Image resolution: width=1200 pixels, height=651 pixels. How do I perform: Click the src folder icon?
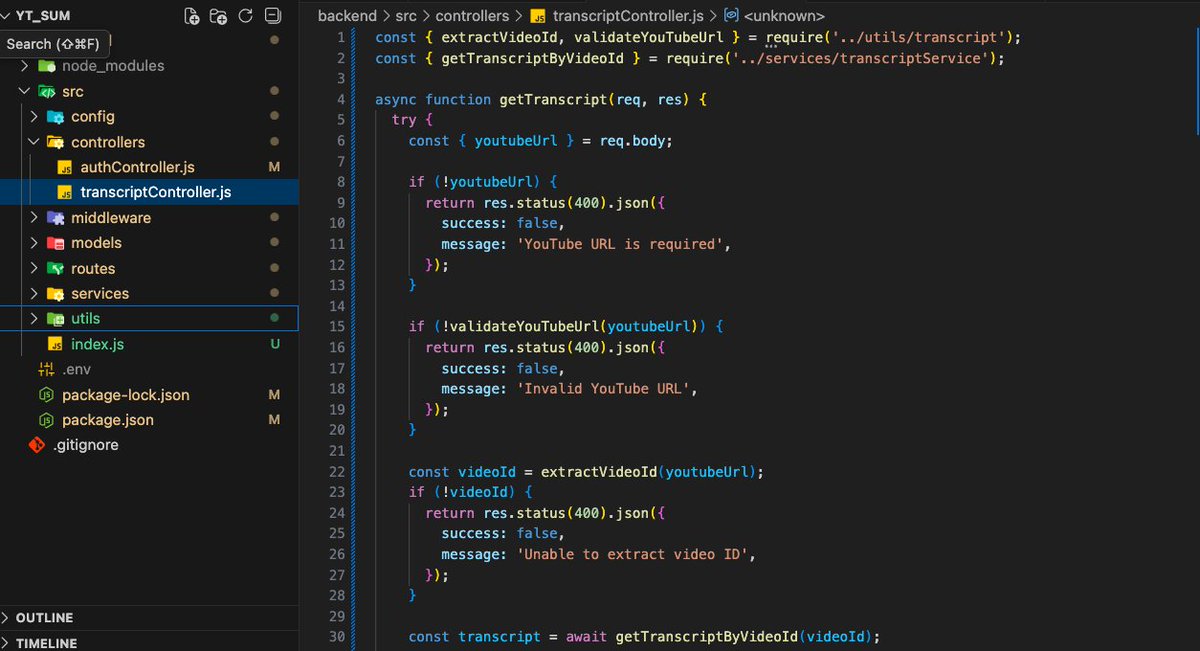click(46, 91)
